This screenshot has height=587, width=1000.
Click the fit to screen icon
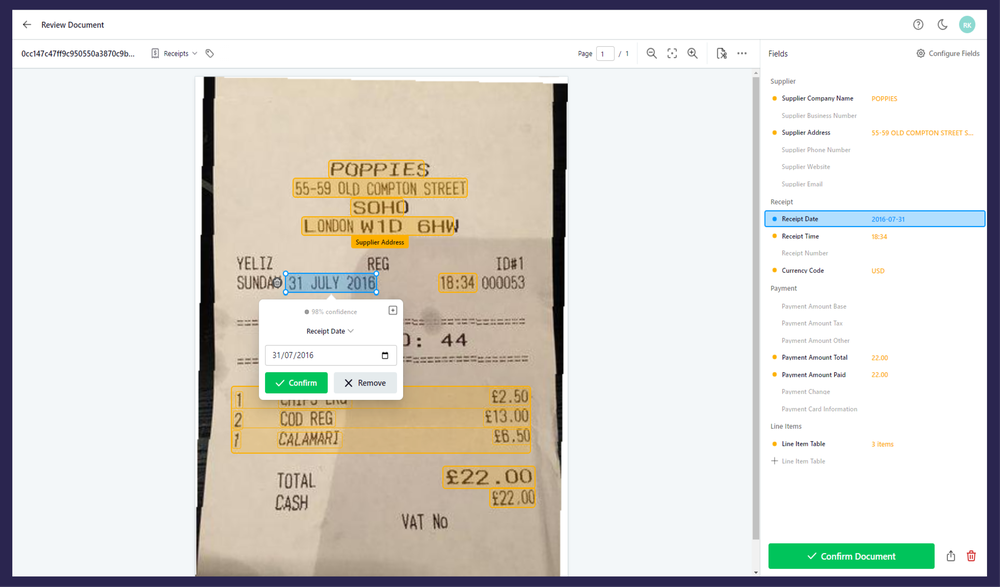click(672, 54)
